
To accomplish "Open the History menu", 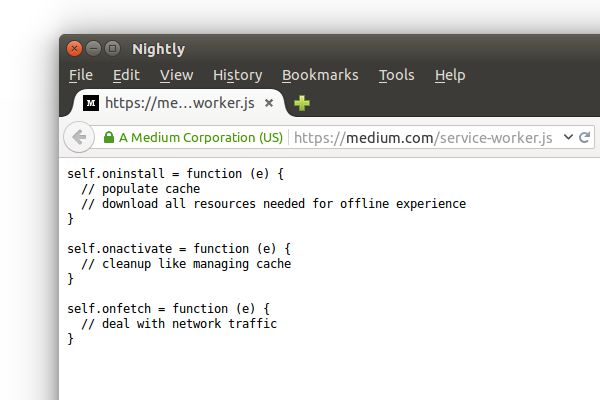I will (x=238, y=75).
